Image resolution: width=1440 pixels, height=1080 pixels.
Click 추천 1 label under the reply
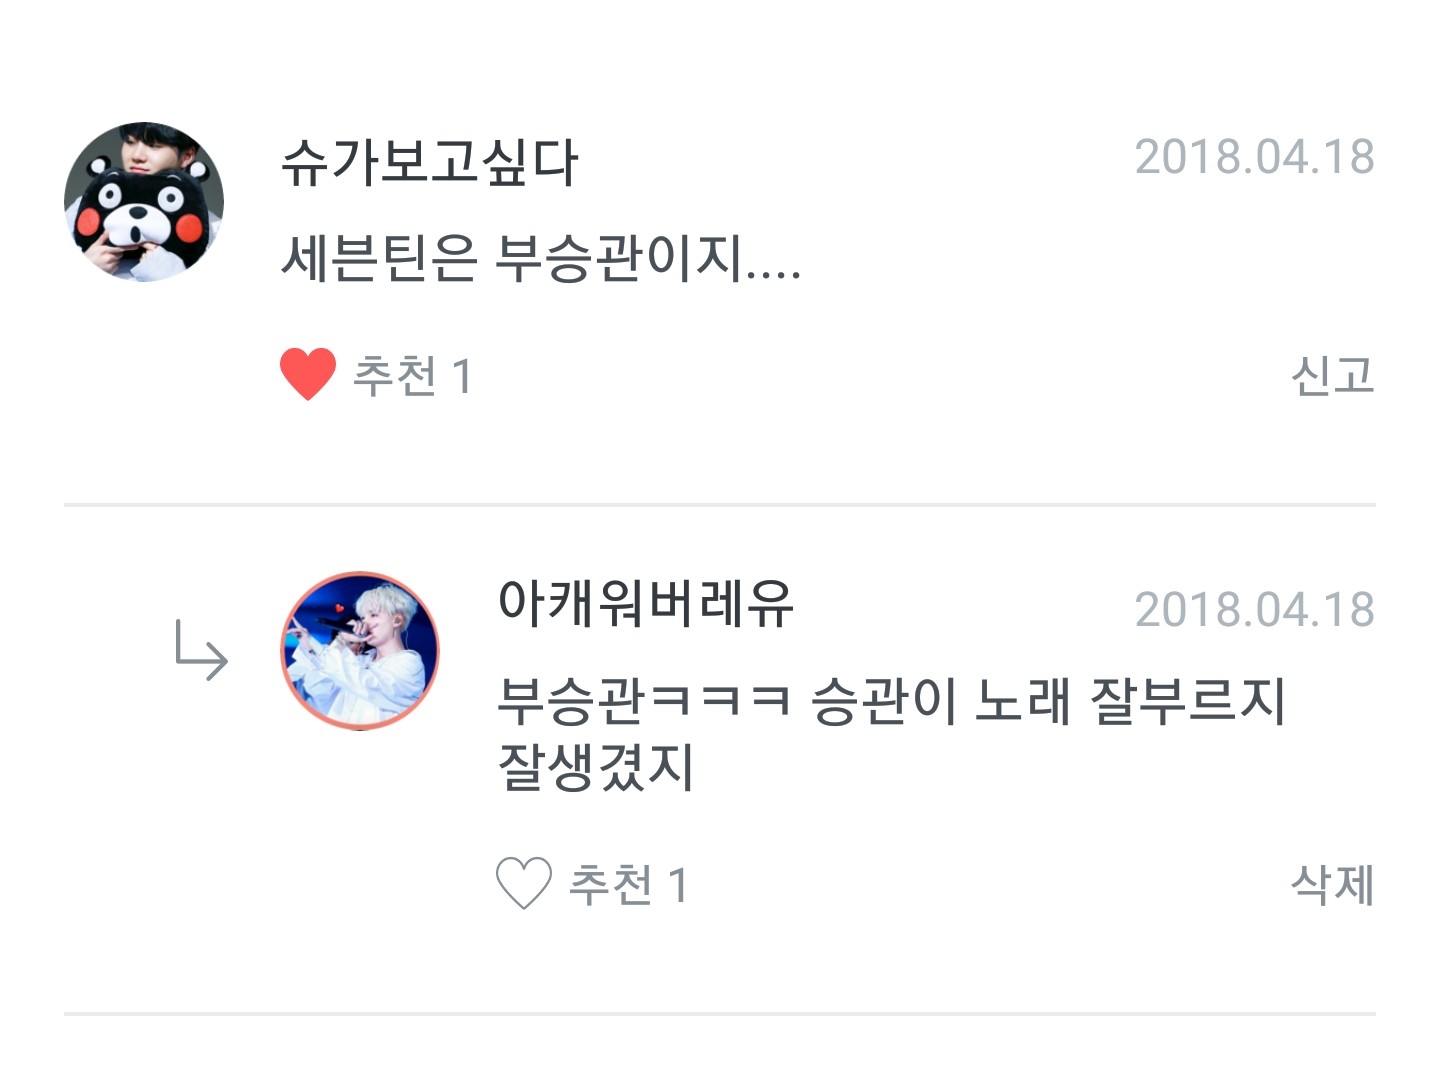(x=628, y=885)
